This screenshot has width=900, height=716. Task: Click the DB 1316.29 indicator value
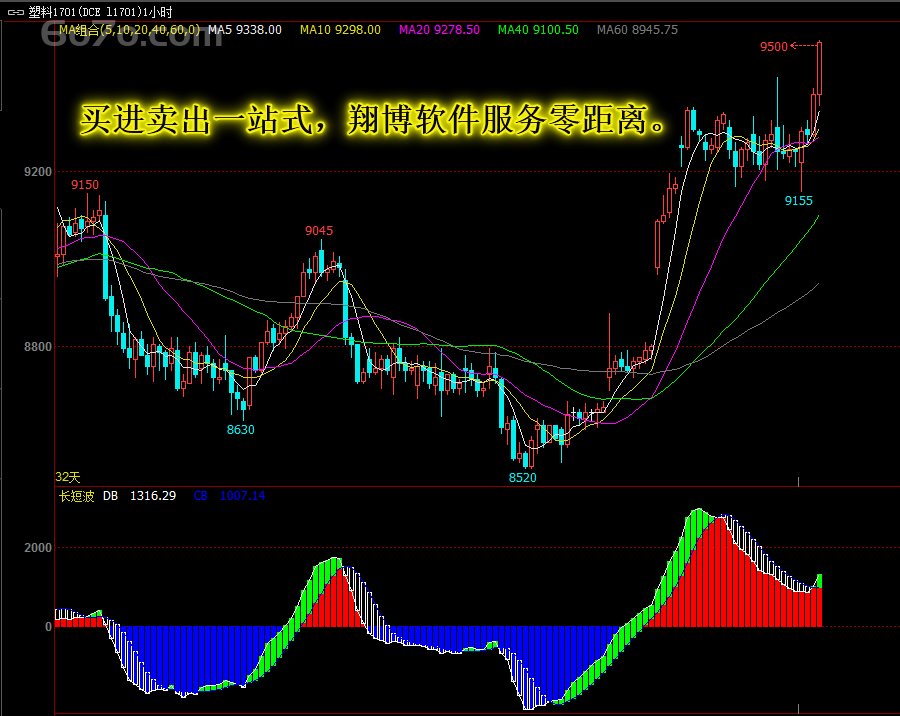[x=139, y=496]
